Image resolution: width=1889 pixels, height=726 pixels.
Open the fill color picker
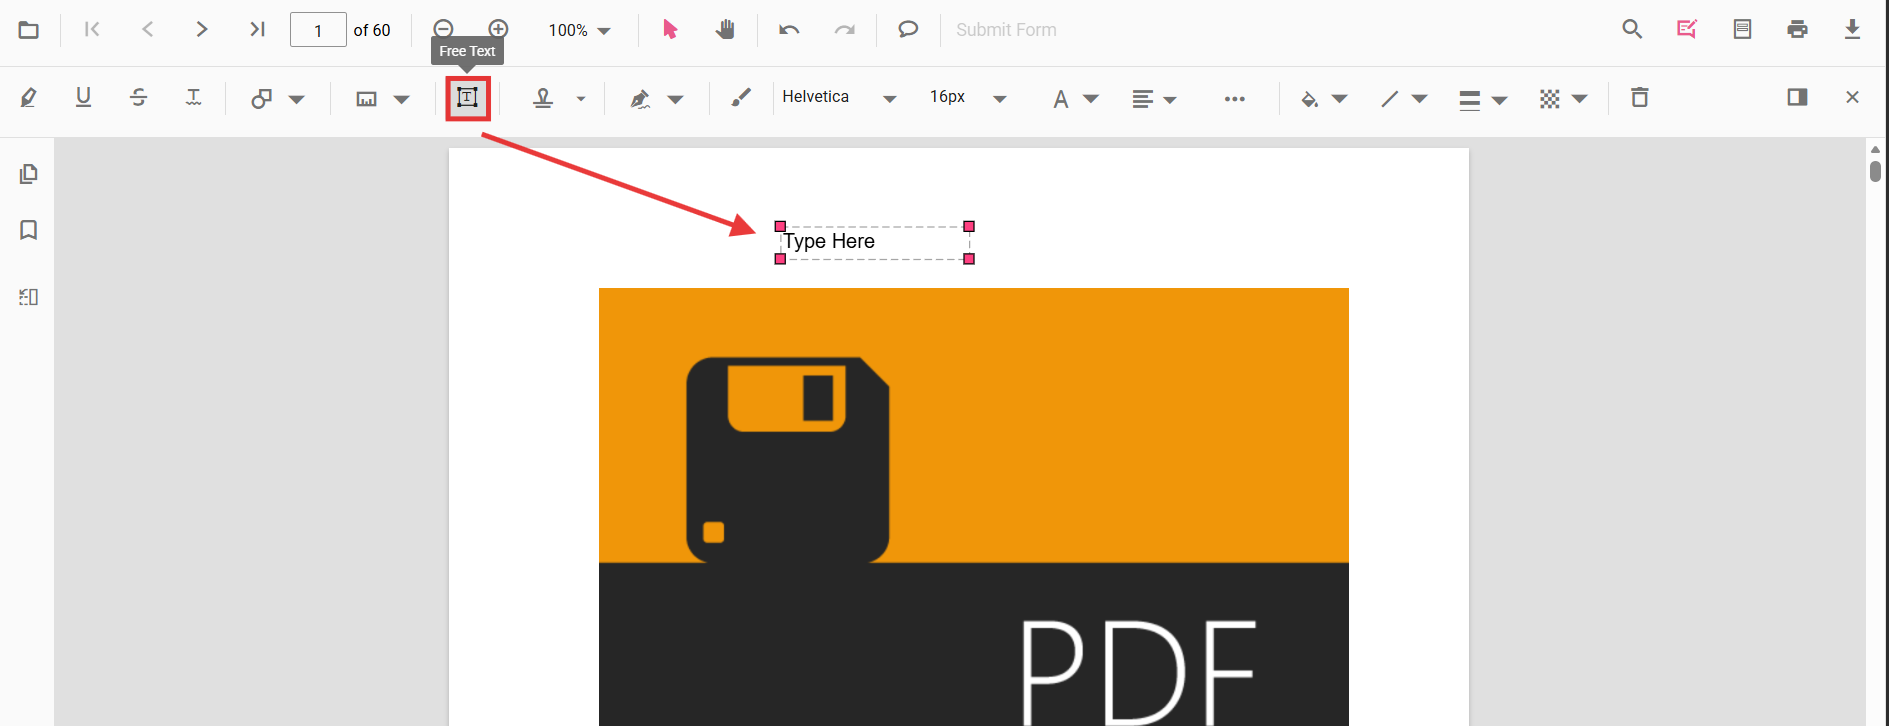[1322, 99]
